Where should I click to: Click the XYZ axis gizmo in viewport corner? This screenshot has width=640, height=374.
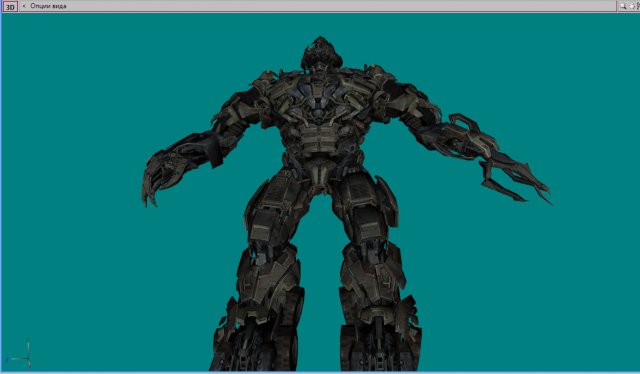pos(19,354)
